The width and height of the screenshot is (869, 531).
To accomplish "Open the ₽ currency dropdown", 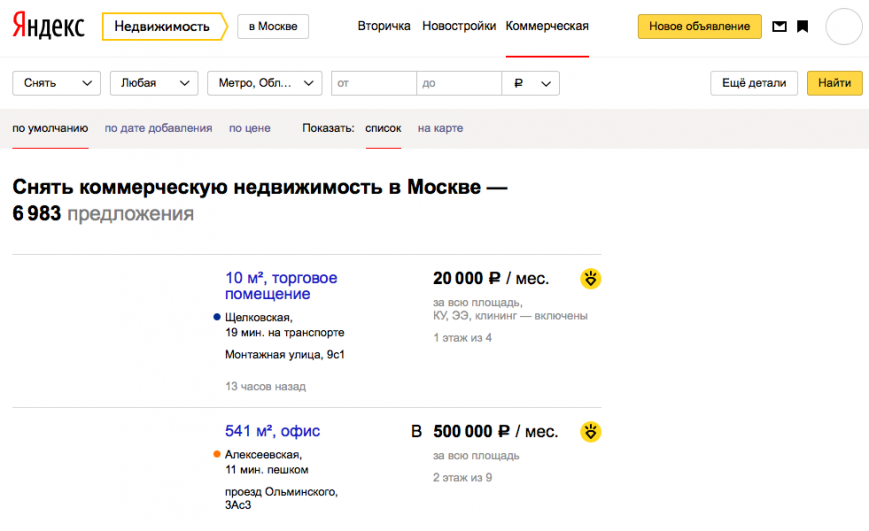I will (530, 83).
